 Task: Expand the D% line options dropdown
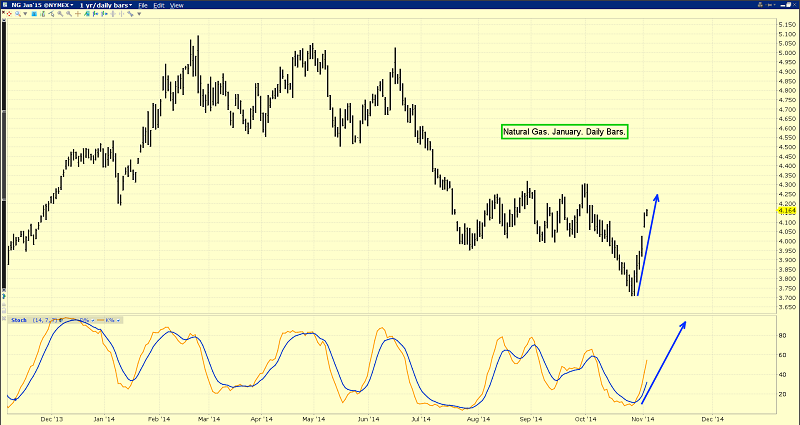pos(95,320)
